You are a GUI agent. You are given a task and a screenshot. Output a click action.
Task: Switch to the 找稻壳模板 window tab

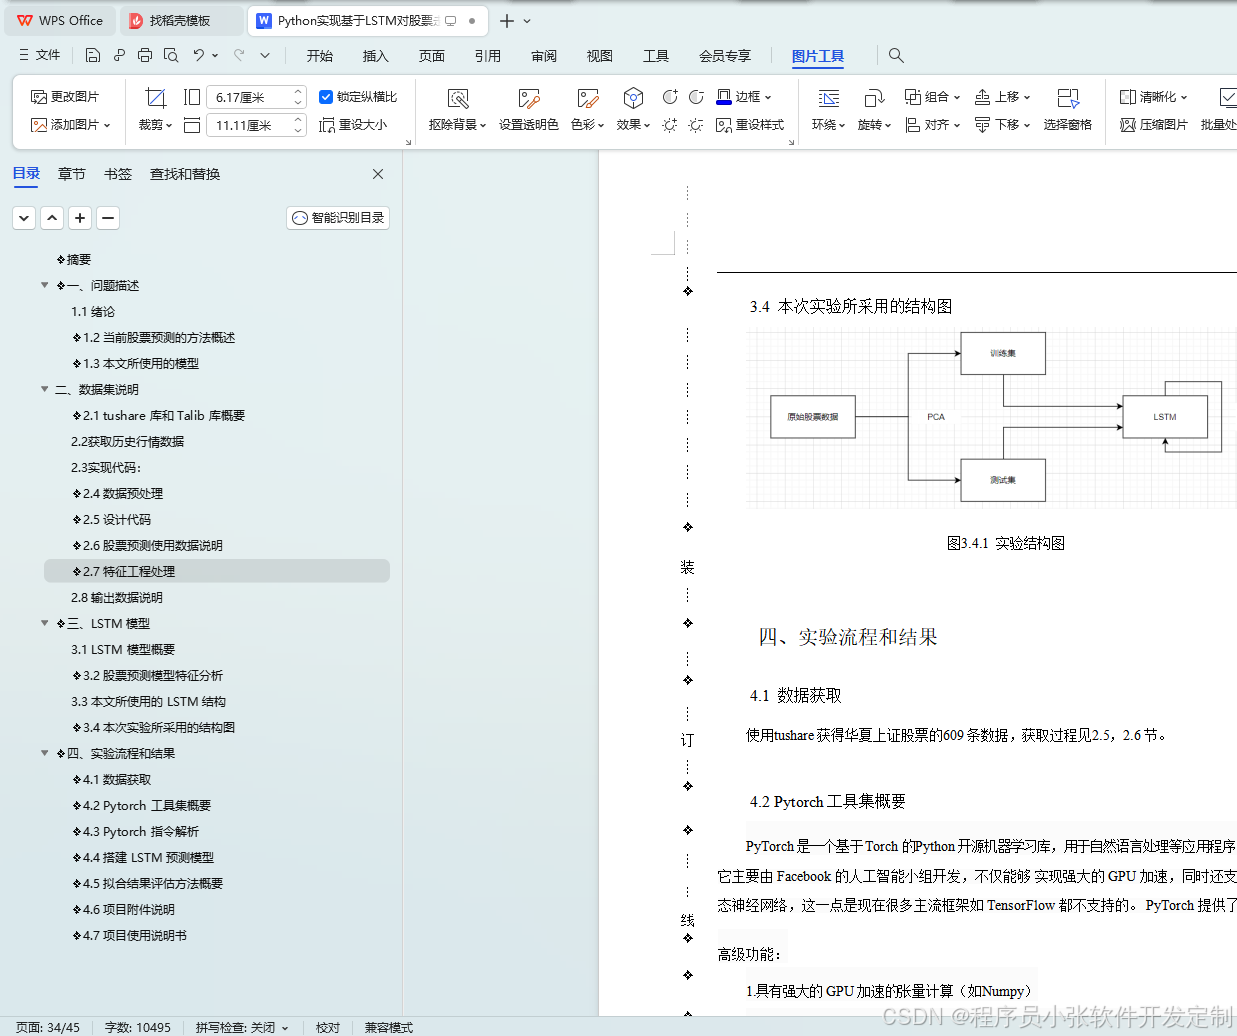coord(180,20)
